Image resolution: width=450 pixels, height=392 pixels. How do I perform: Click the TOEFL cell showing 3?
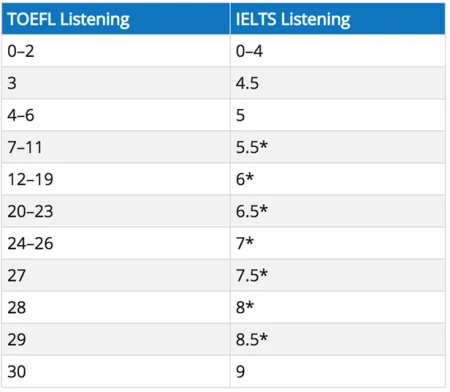[x=116, y=83]
